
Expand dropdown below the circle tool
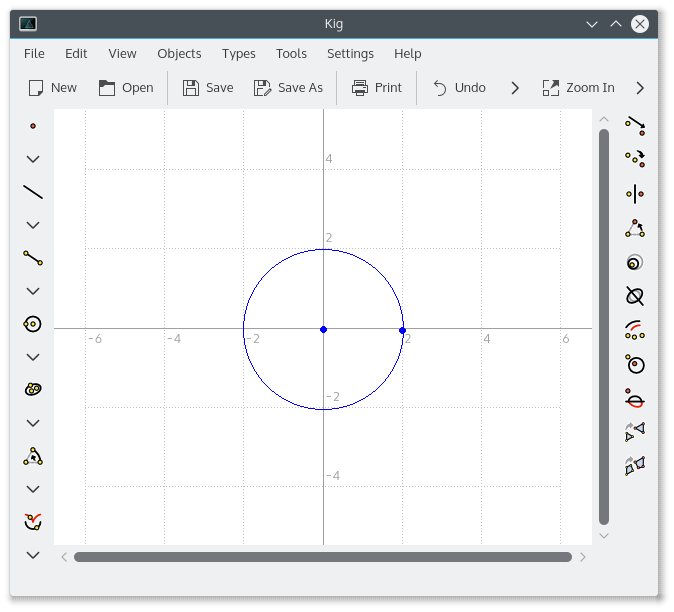pos(33,357)
